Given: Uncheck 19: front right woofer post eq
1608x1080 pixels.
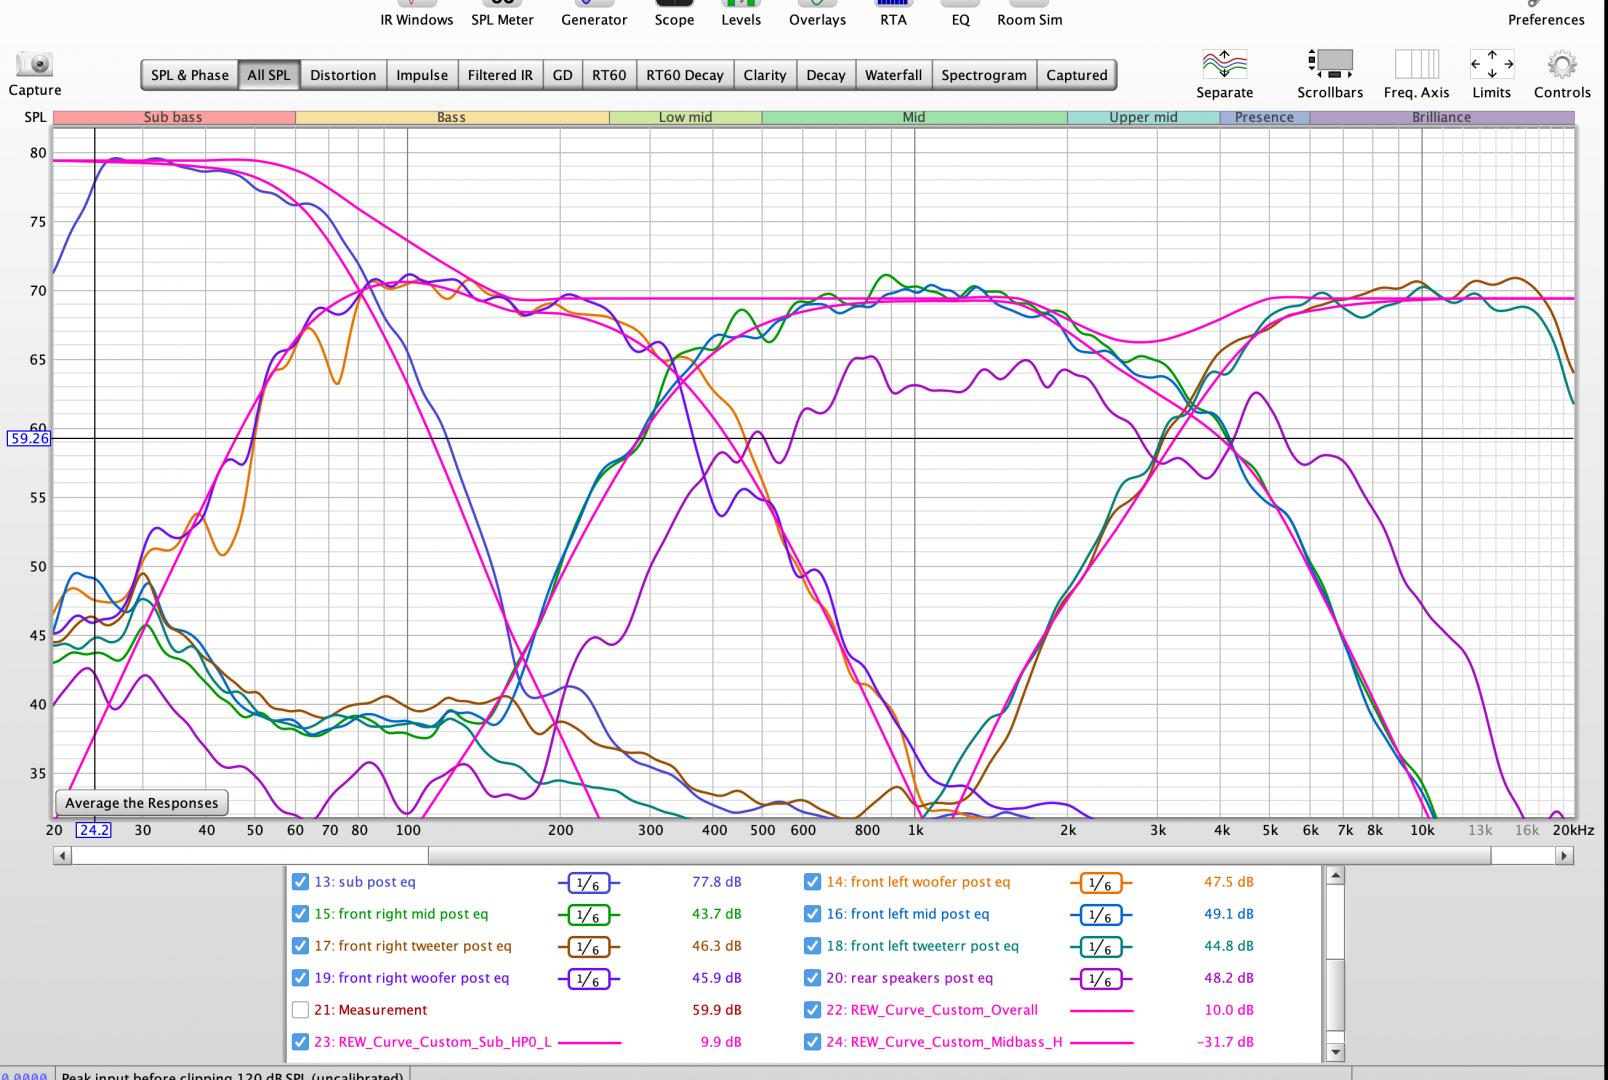Looking at the screenshot, I should coord(300,978).
